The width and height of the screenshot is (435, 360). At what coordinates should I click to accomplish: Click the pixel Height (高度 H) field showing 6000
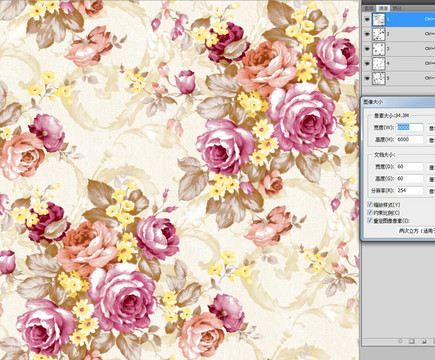[410, 140]
